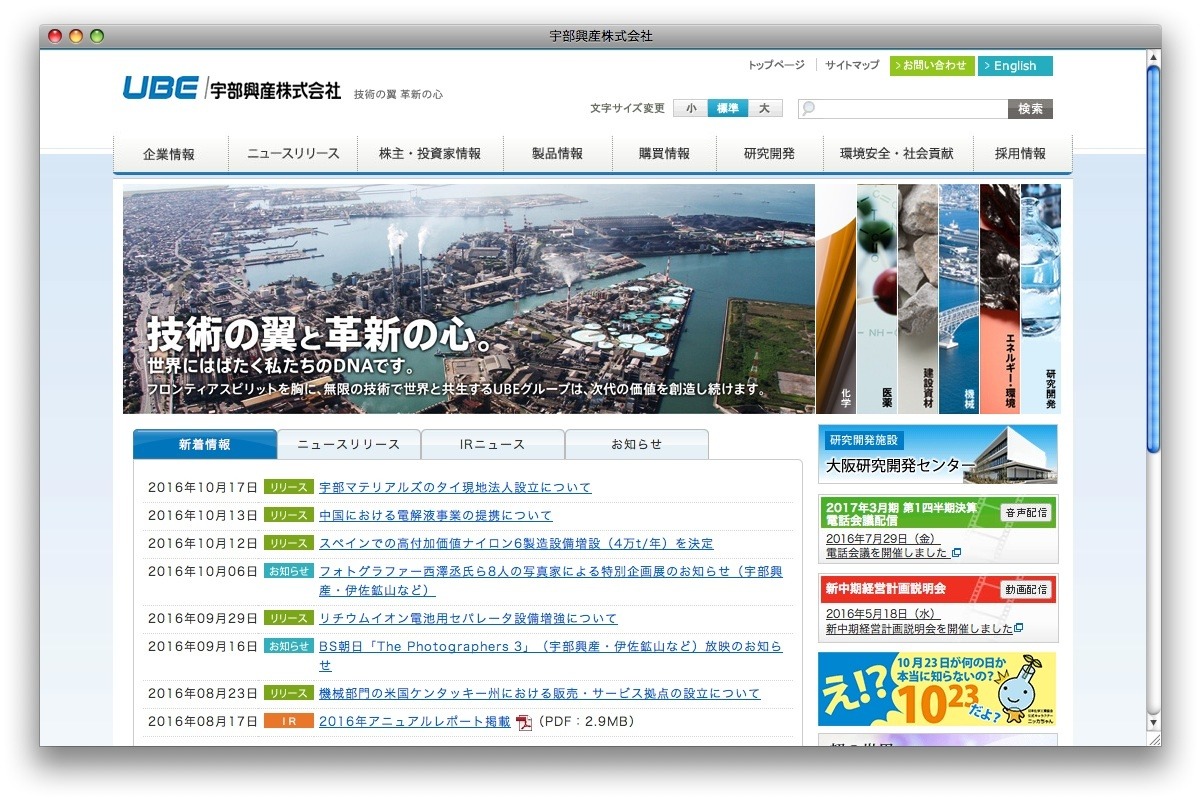Click the 10月23日 mascot banner
1201x801 pixels.
(x=937, y=689)
